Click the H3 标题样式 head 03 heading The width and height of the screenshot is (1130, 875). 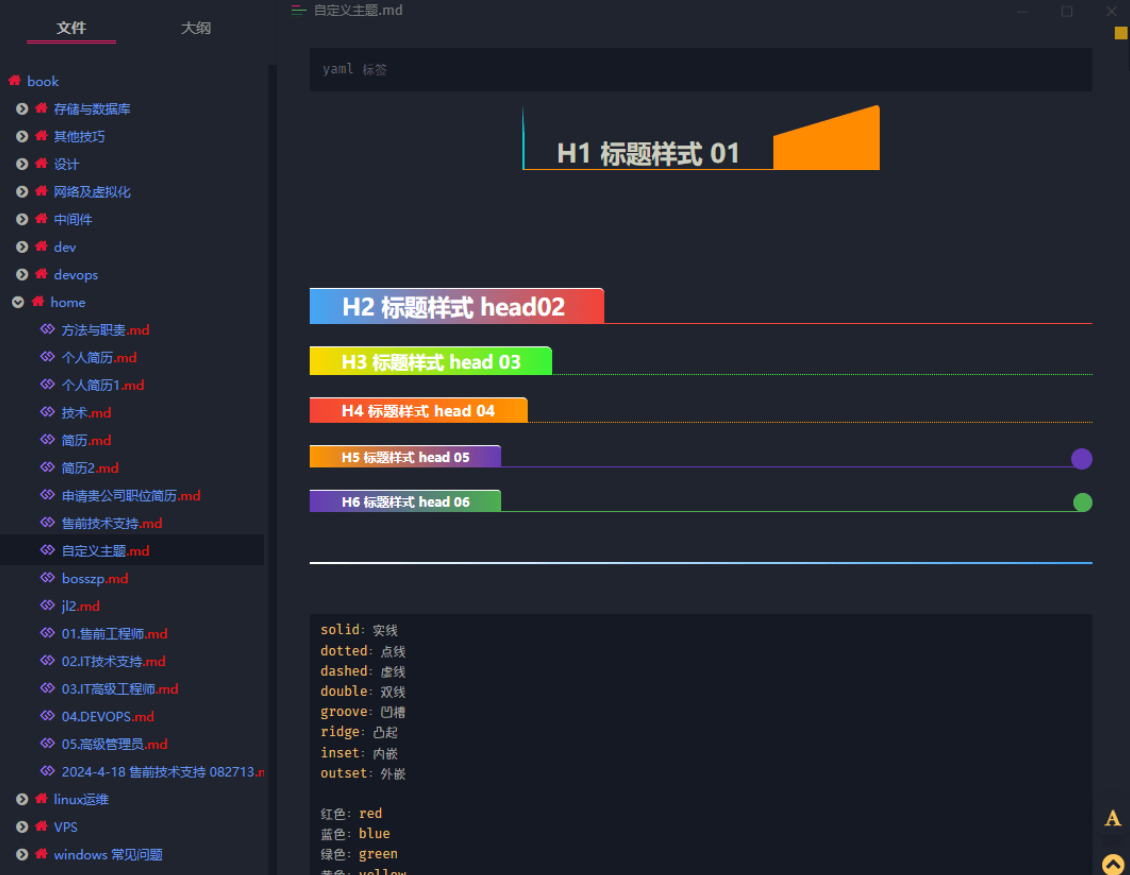tap(431, 362)
